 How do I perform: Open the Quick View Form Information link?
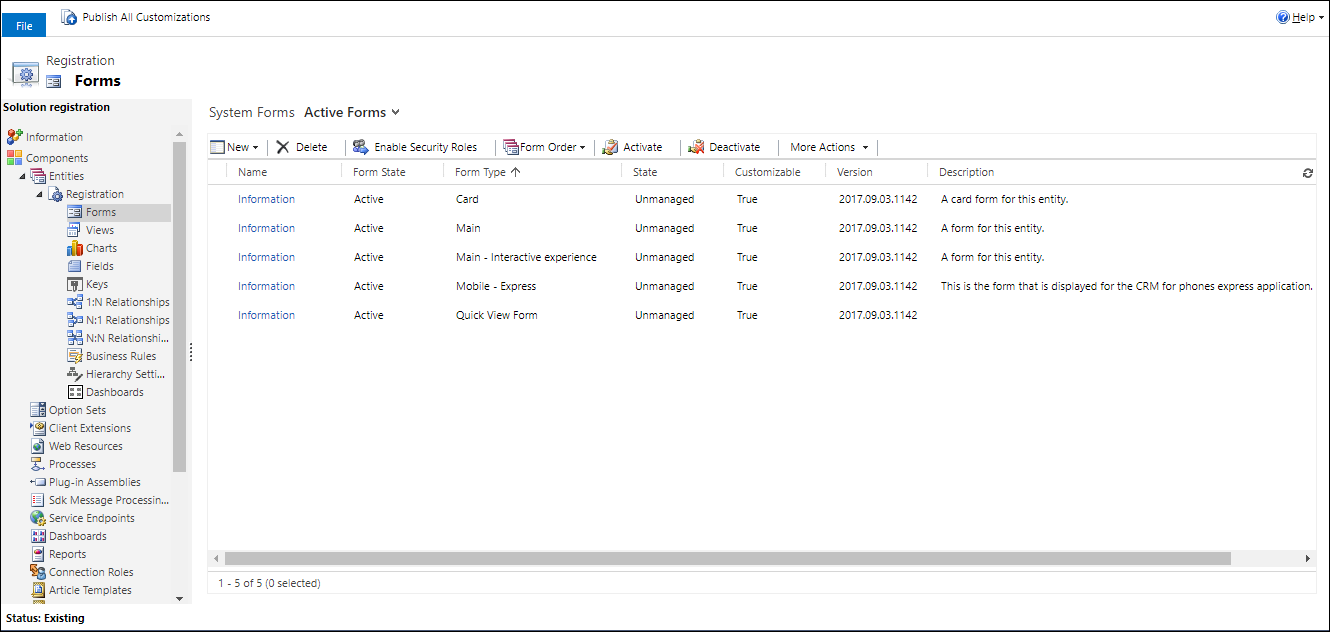tap(266, 315)
